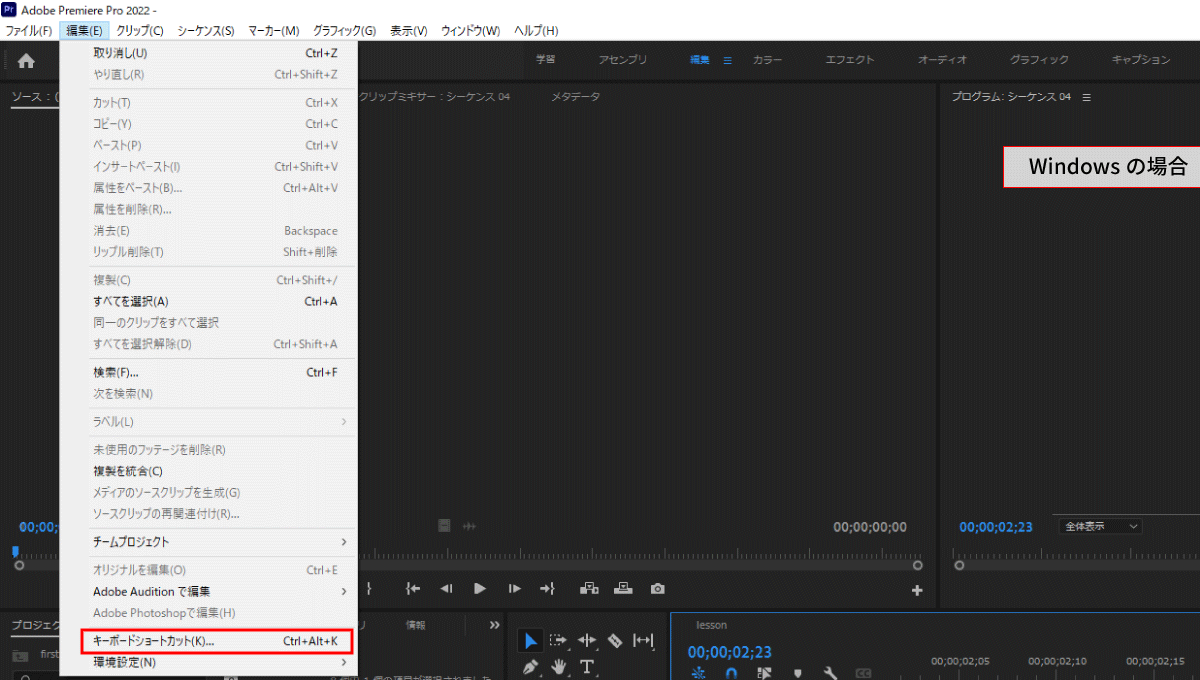Switch to the カラー workspace
Screen dimensions: 1200x680
point(768,60)
